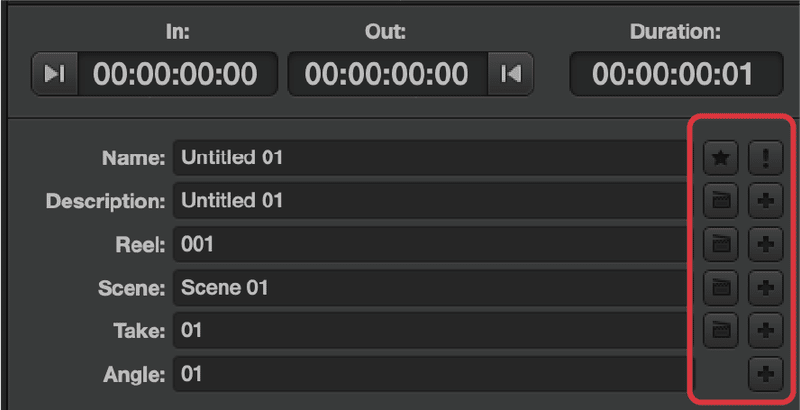This screenshot has width=800, height=410.
Task: Click the Duration timecode field
Action: point(676,74)
